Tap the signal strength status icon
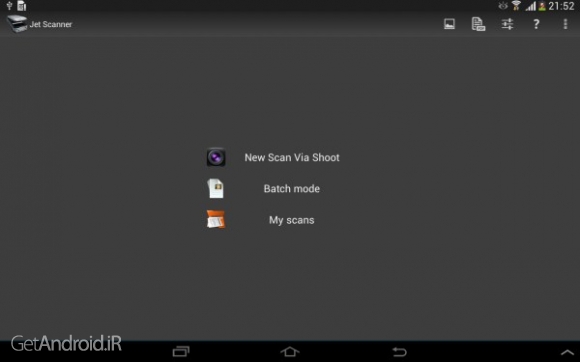This screenshot has width=580, height=362. tap(531, 6)
